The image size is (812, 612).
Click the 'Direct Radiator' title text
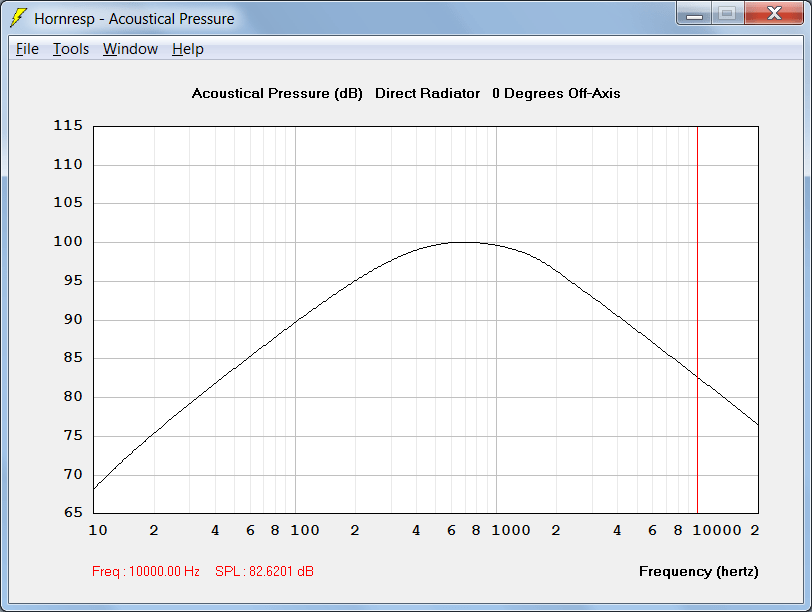point(427,93)
